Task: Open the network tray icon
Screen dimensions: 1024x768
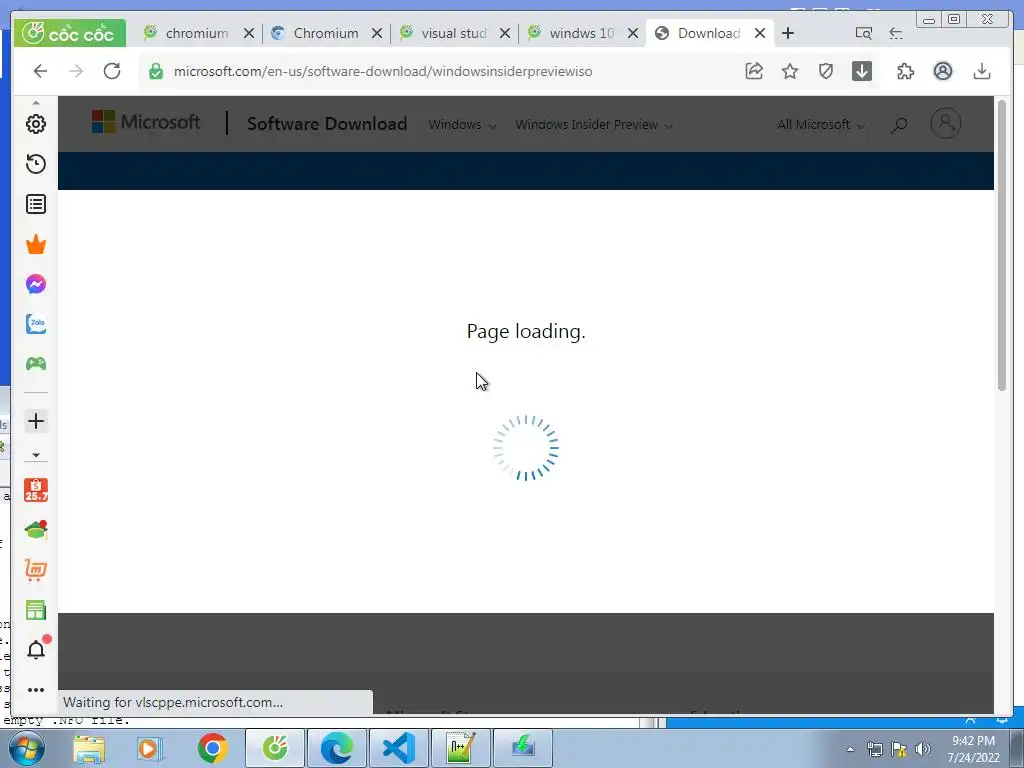Action: click(x=874, y=749)
